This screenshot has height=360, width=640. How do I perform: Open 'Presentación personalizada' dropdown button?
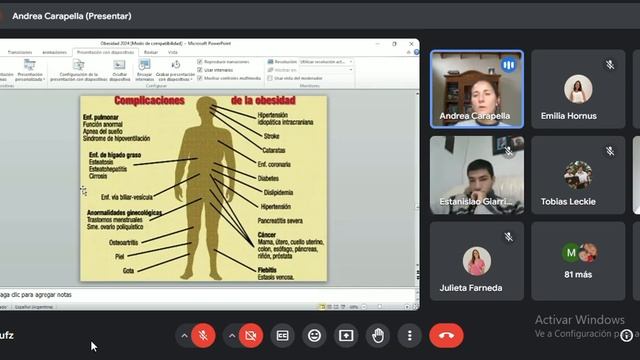pyautogui.click(x=30, y=70)
